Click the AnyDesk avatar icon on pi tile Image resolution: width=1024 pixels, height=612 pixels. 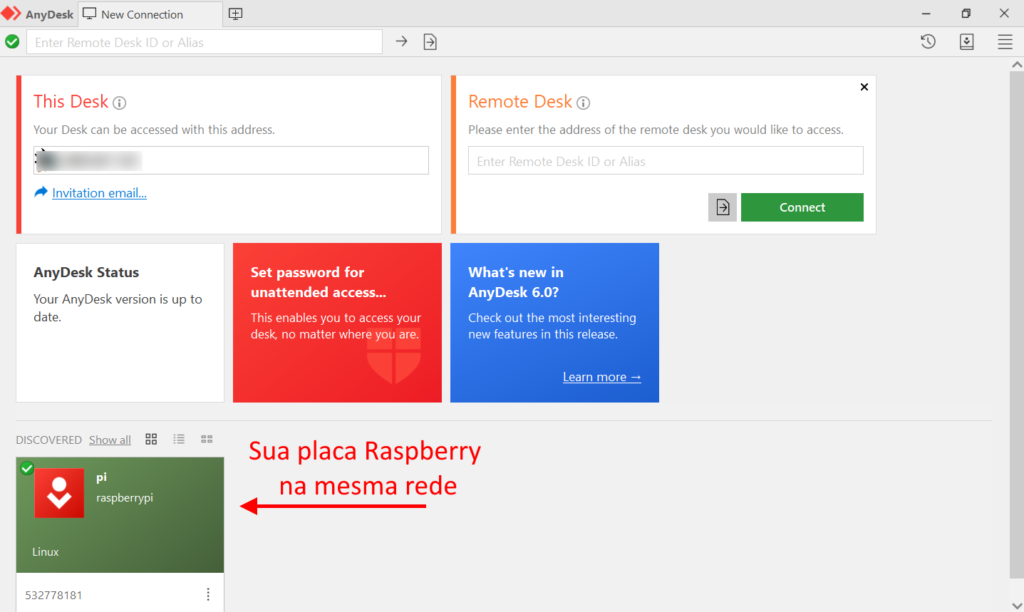tap(59, 493)
